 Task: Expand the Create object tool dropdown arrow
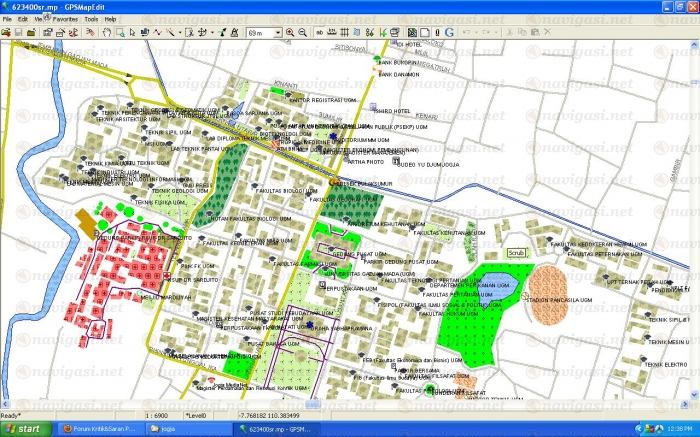(181, 32)
